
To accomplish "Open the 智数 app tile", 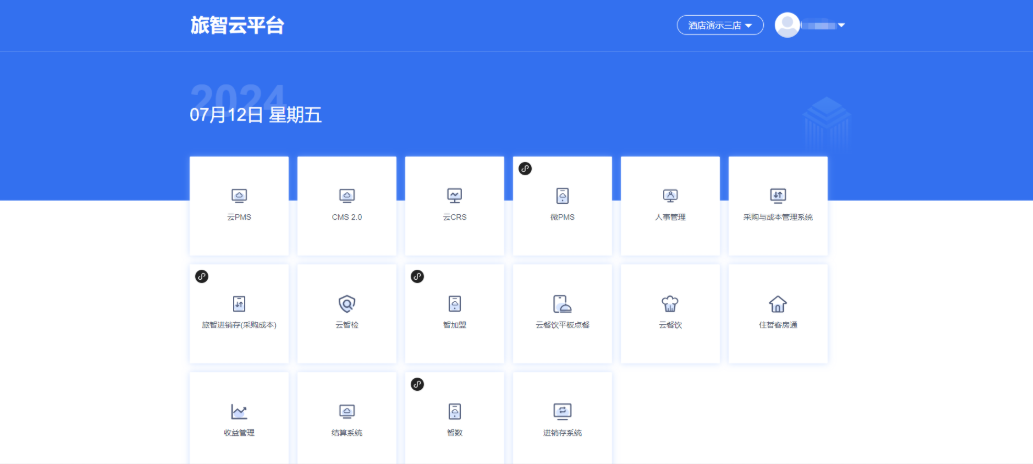I will (455, 418).
